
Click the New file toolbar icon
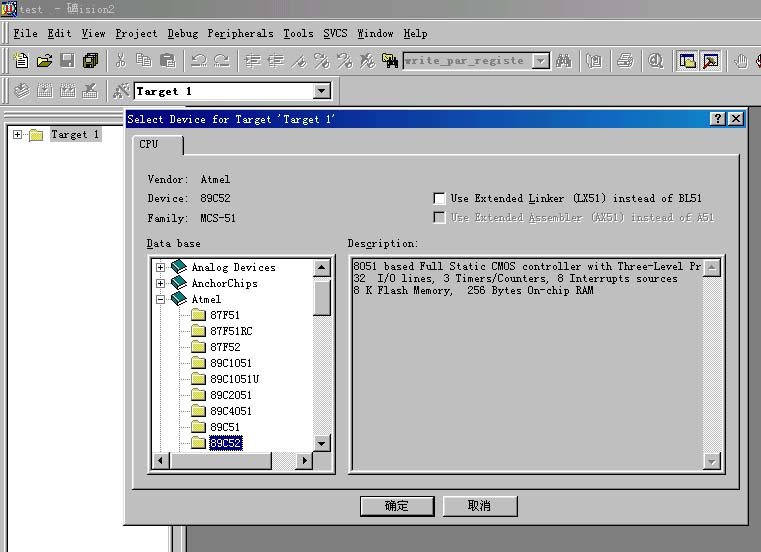click(21, 61)
